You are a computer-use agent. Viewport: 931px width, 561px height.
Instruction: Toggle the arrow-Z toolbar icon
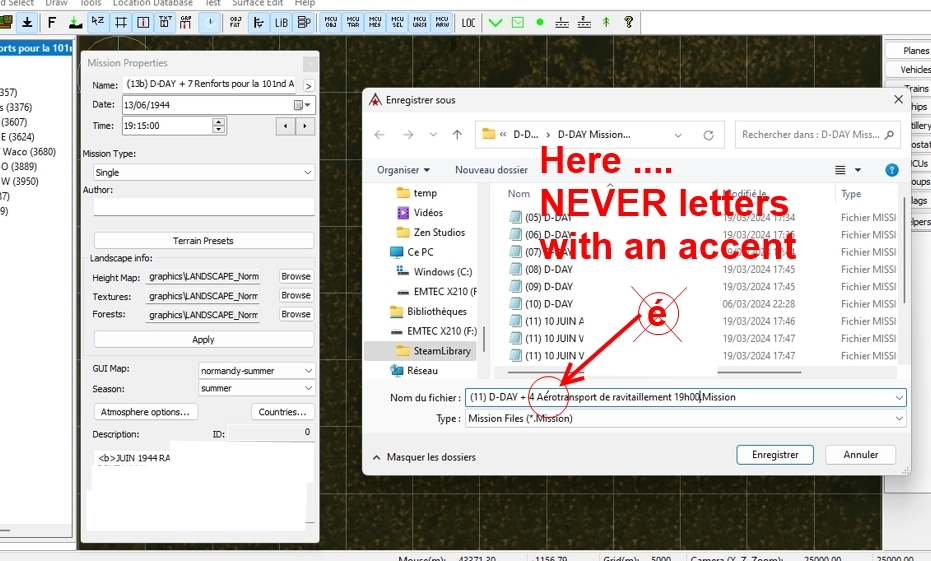pos(97,23)
